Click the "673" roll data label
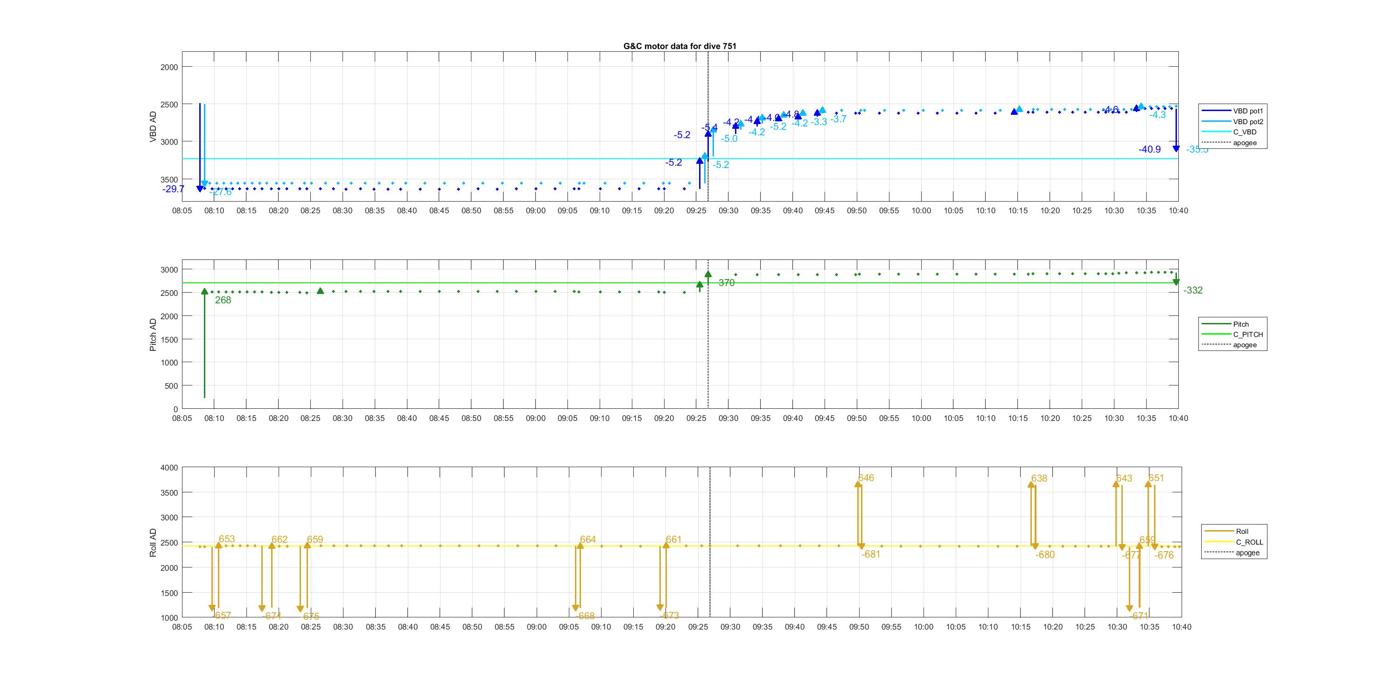Screen dimensions: 1400x693 click(x=671, y=616)
